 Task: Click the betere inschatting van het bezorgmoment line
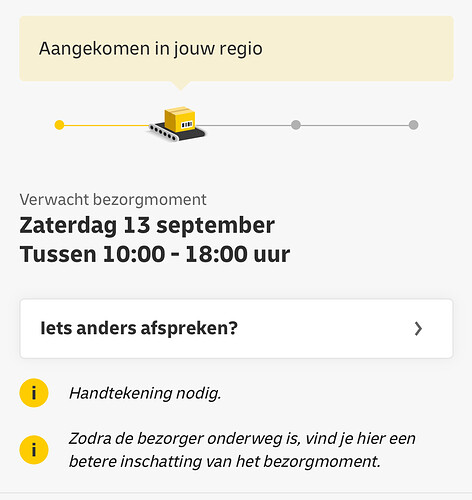pyautogui.click(x=225, y=462)
